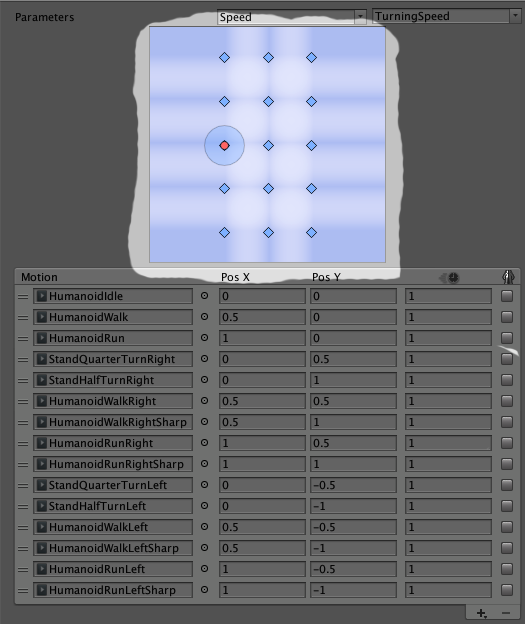Click the minus icon to remove motion
The width and height of the screenshot is (525, 624).
click(505, 613)
